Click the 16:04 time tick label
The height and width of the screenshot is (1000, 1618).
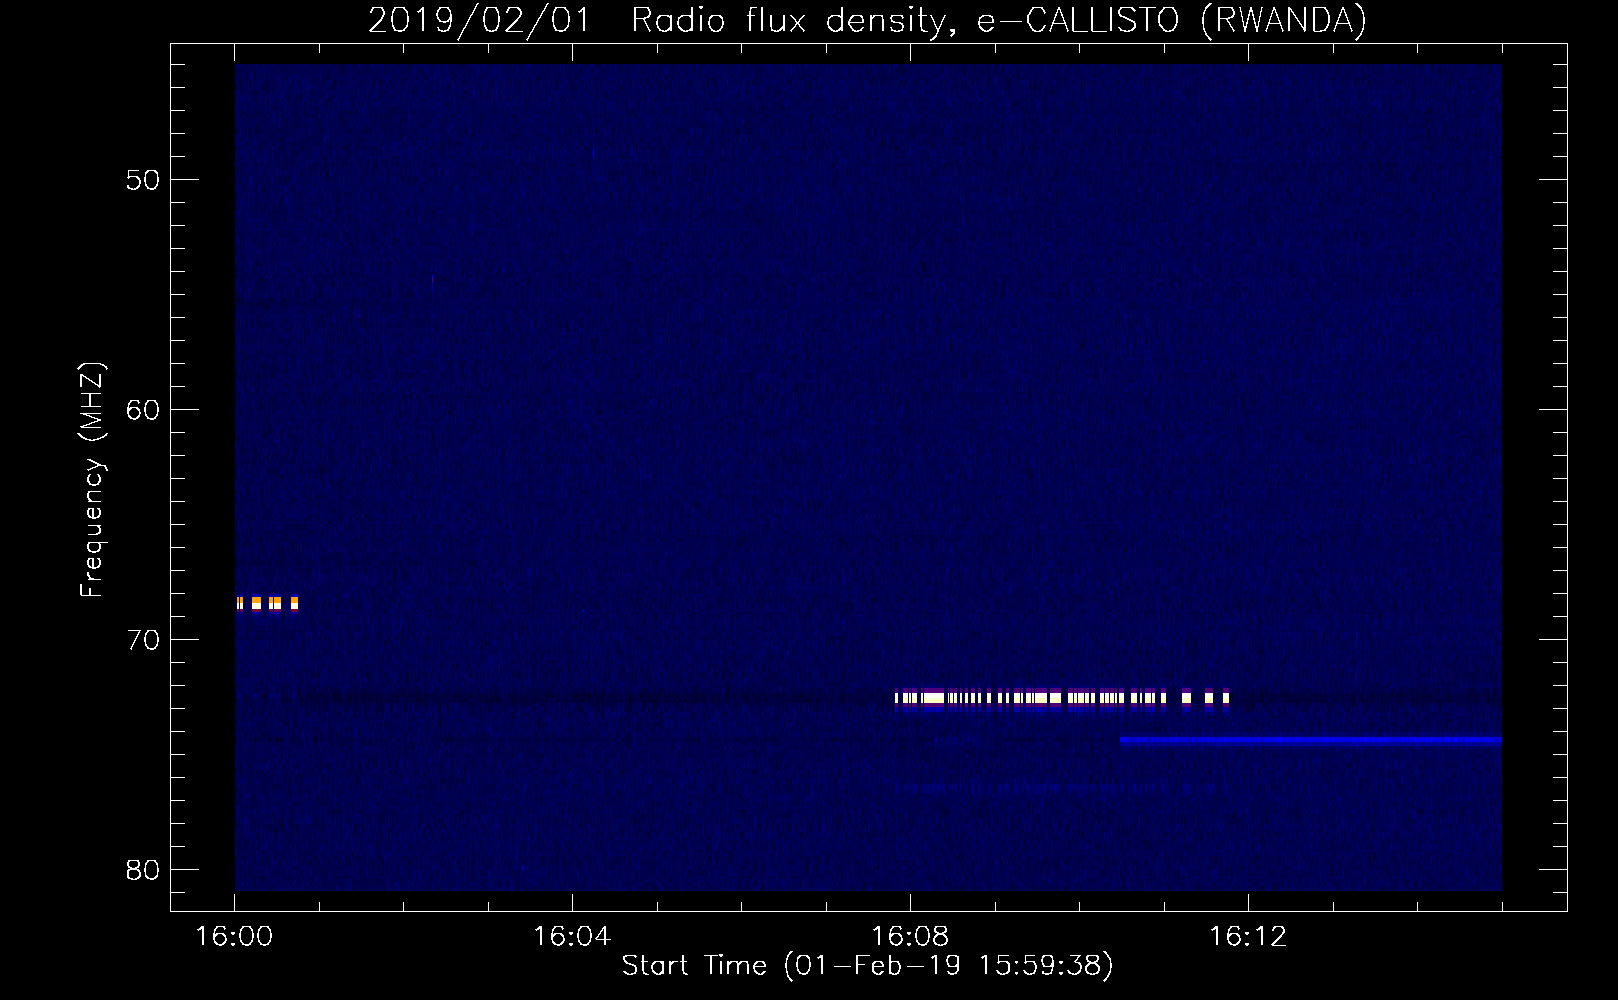[x=572, y=937]
